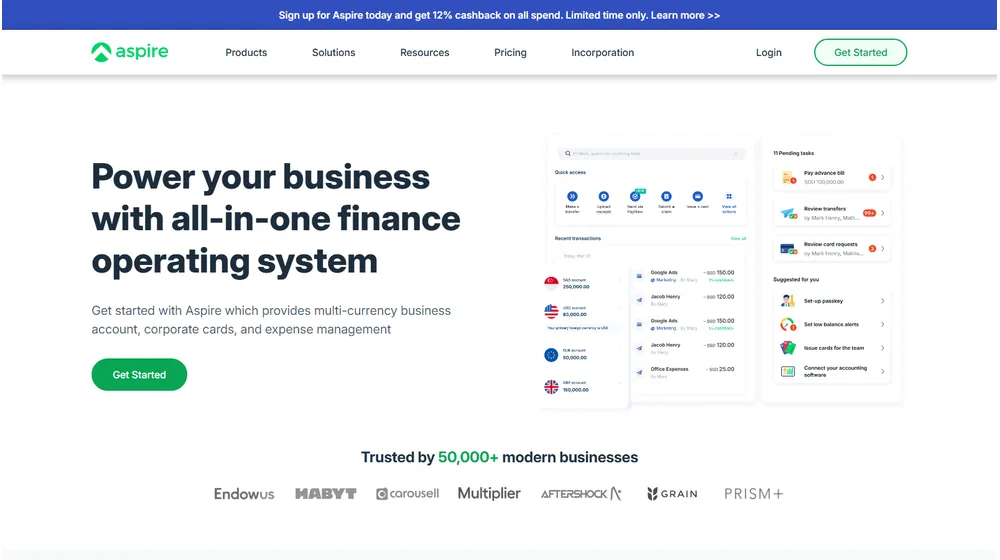
Task: Click the HABYT partner logo
Action: (x=325, y=494)
